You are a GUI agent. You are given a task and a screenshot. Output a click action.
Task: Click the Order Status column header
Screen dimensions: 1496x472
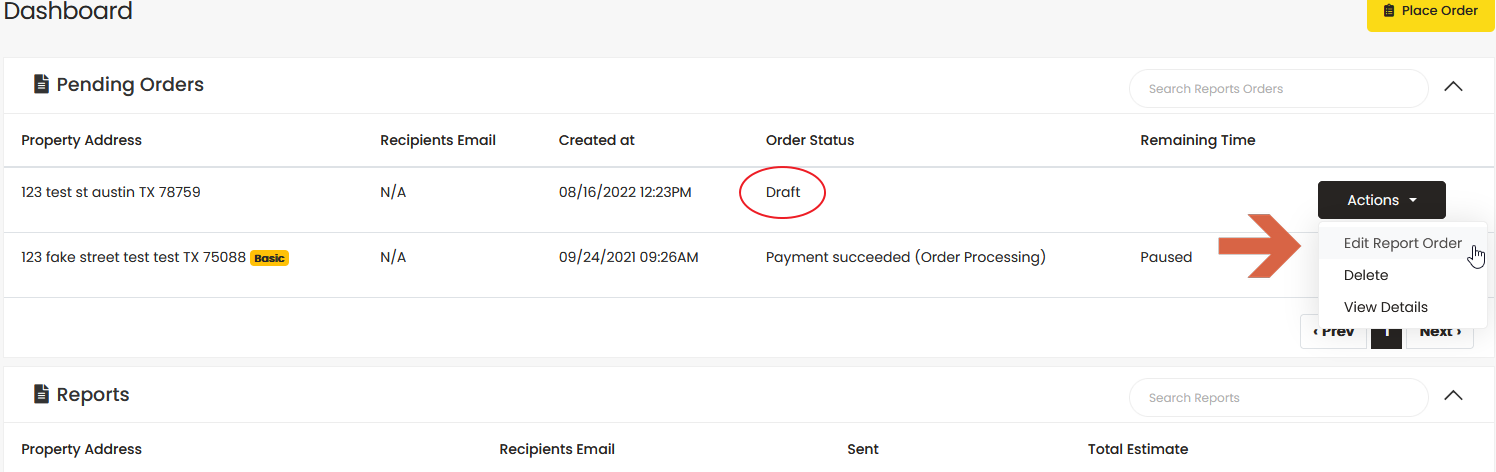click(x=810, y=140)
